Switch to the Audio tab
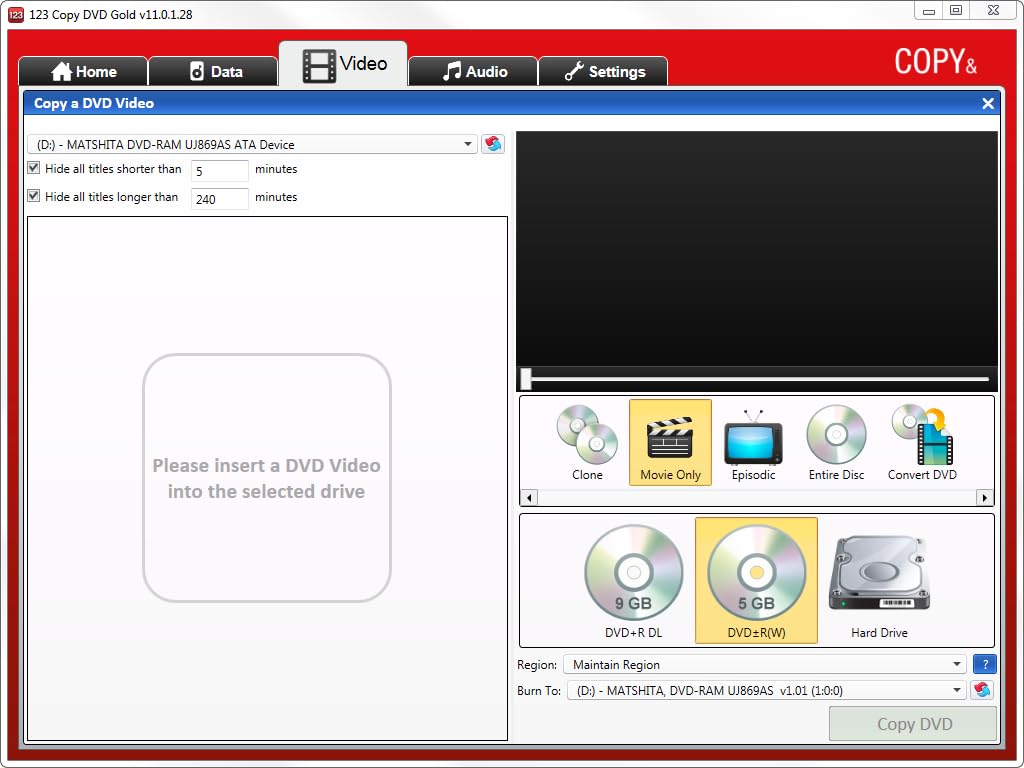Image resolution: width=1024 pixels, height=768 pixels. [x=474, y=71]
